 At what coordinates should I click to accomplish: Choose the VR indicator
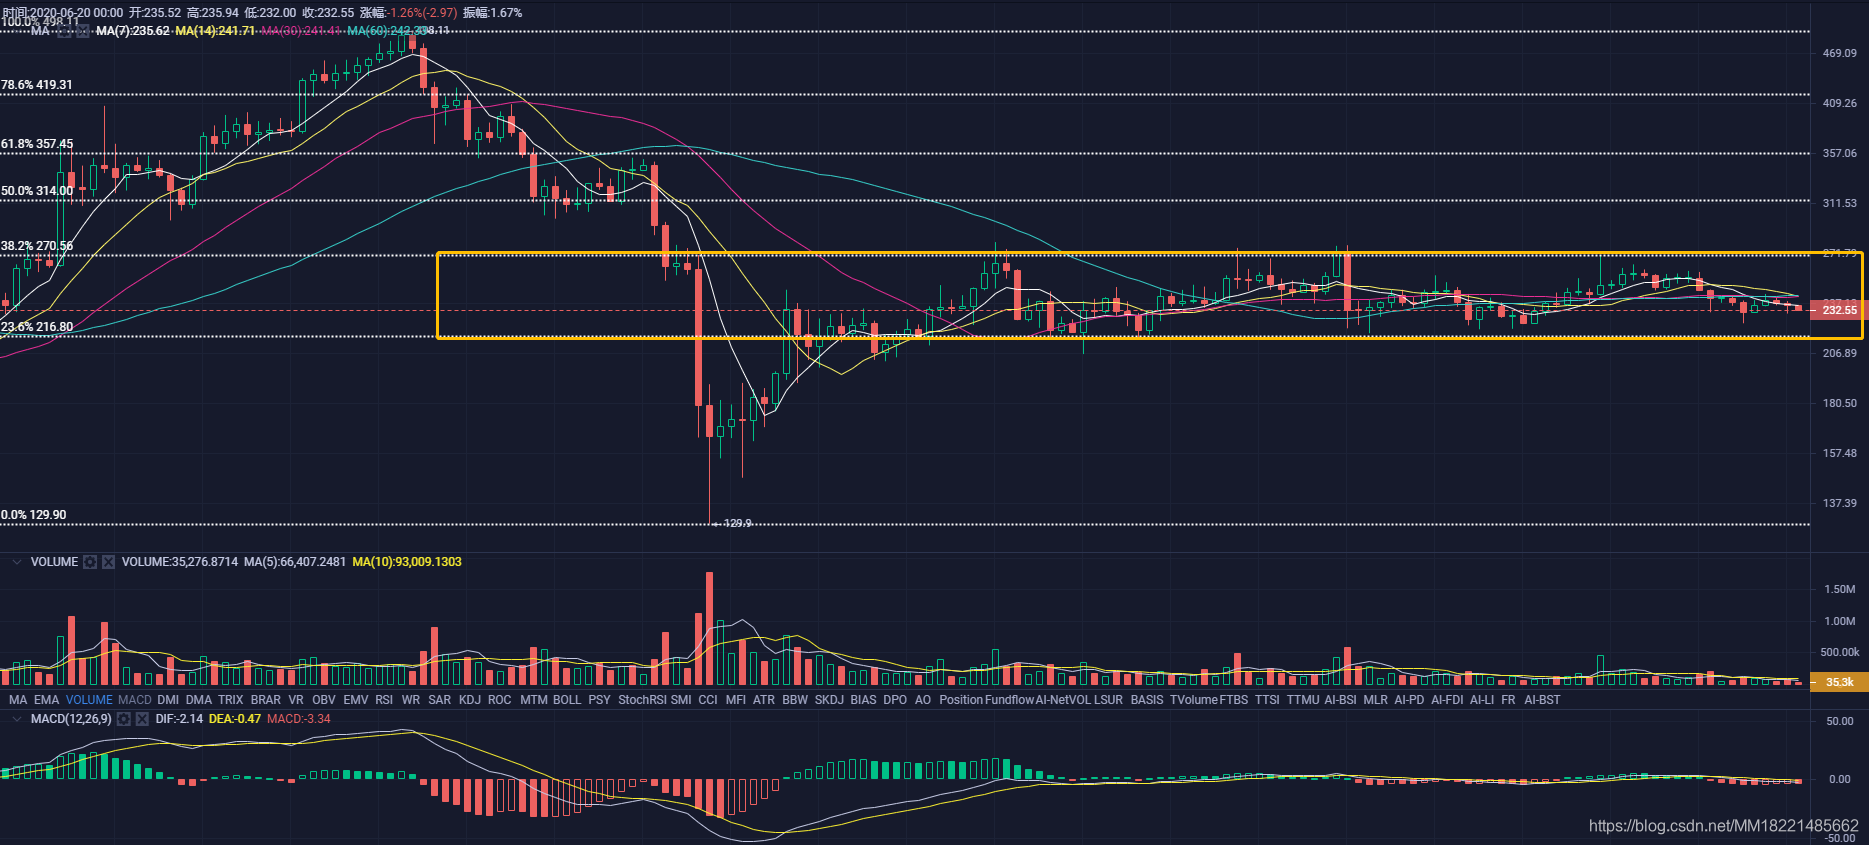coord(296,700)
